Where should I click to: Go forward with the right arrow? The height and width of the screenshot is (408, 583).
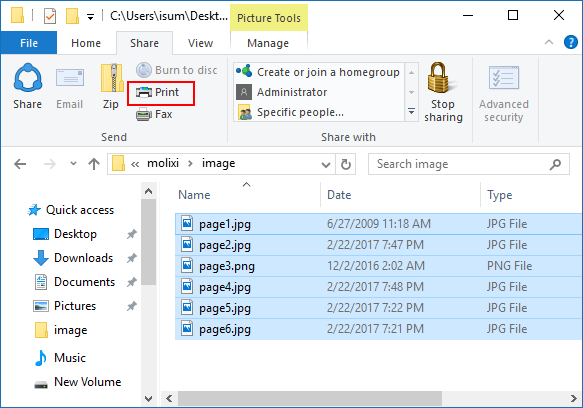coord(49,164)
